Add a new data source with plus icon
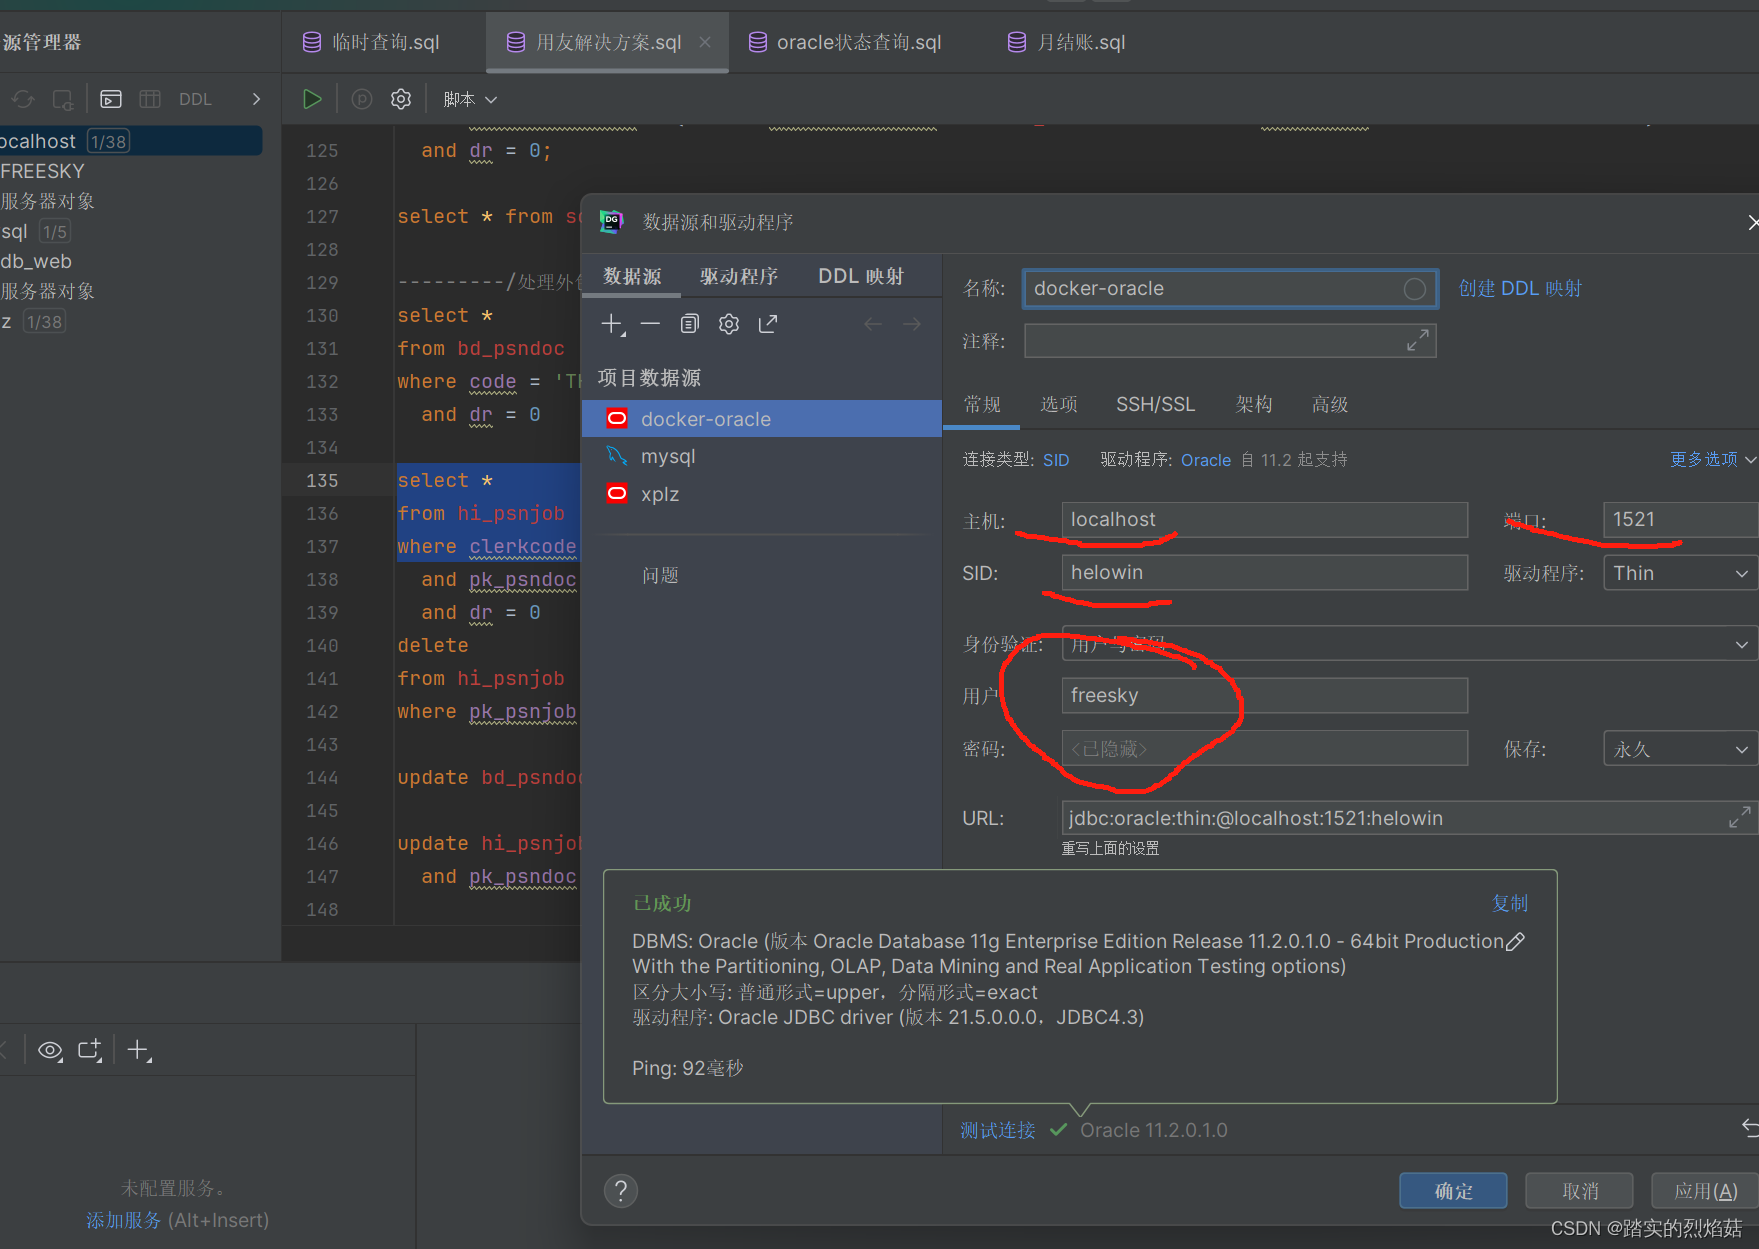The width and height of the screenshot is (1759, 1249). click(x=612, y=324)
